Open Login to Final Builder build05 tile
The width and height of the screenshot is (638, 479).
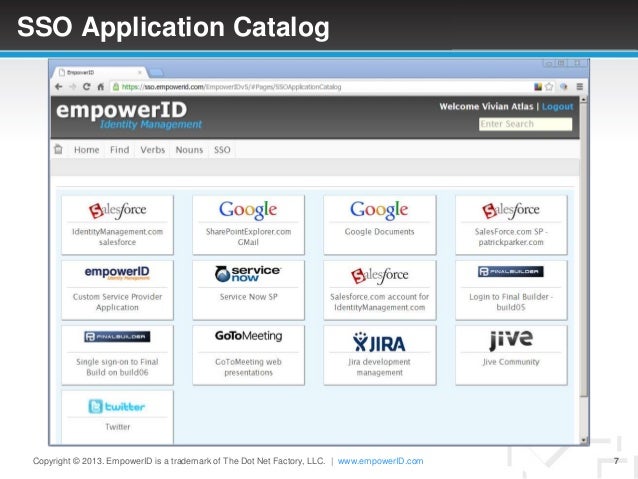(511, 290)
